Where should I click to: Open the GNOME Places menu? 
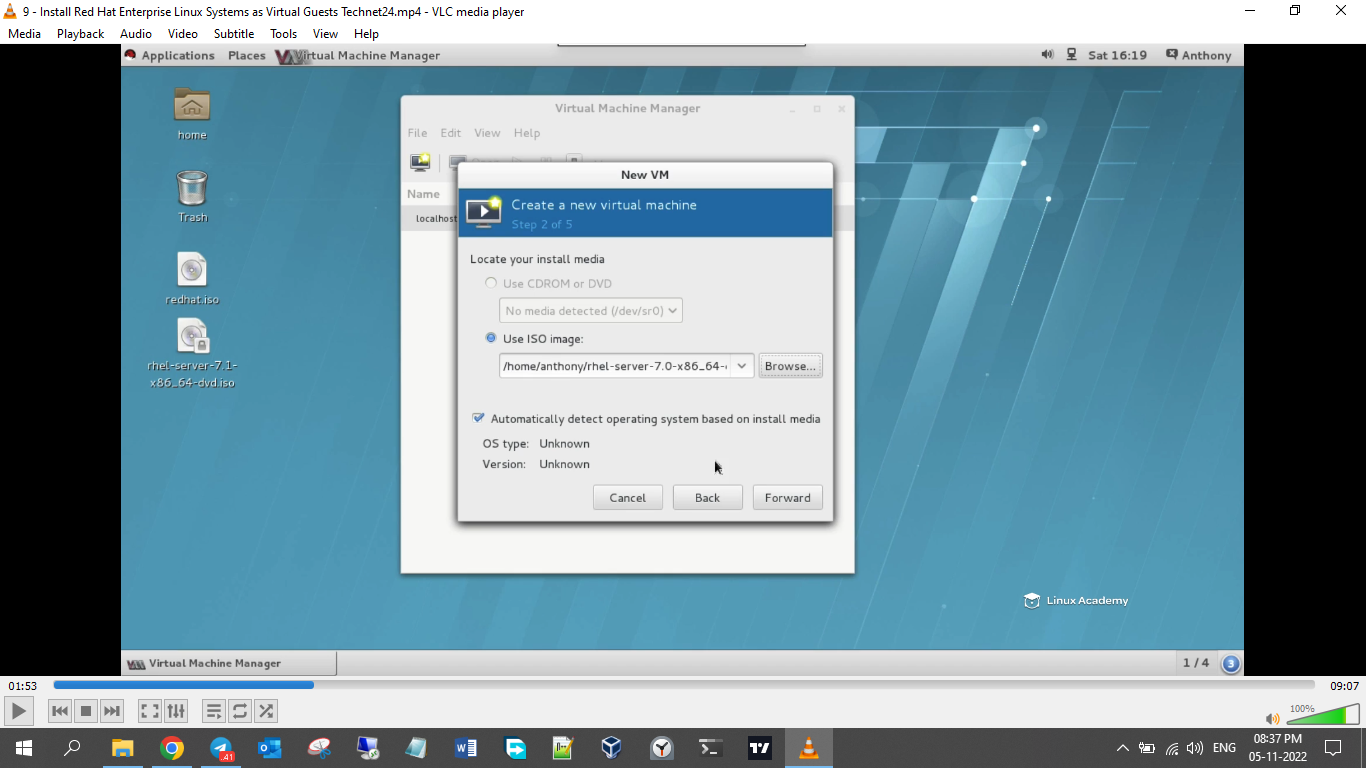247,55
